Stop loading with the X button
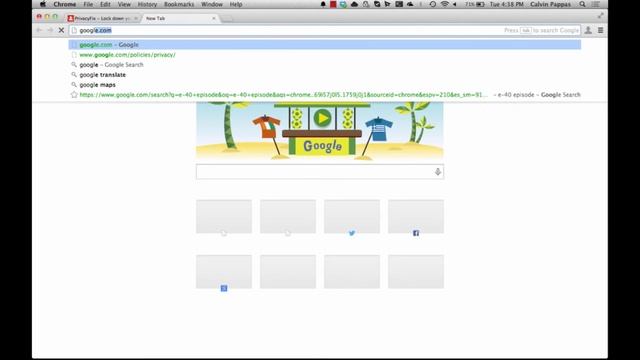 coord(61,30)
